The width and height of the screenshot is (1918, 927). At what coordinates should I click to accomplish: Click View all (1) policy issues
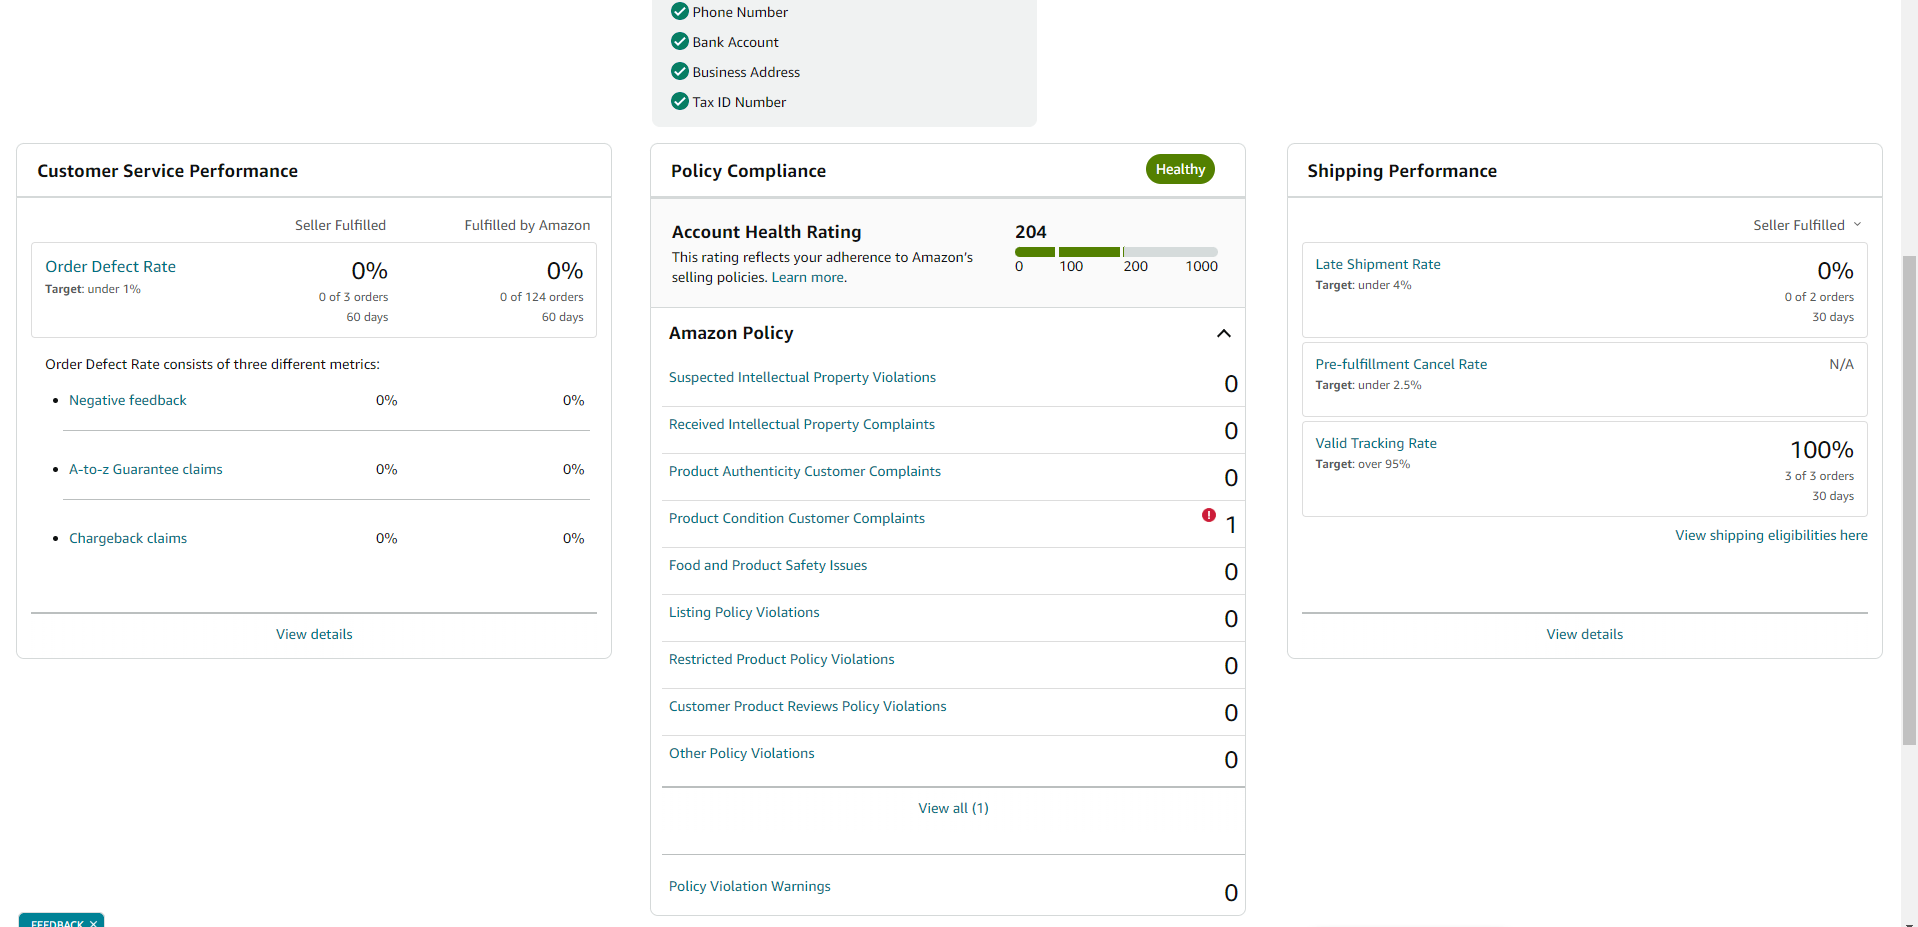[953, 808]
